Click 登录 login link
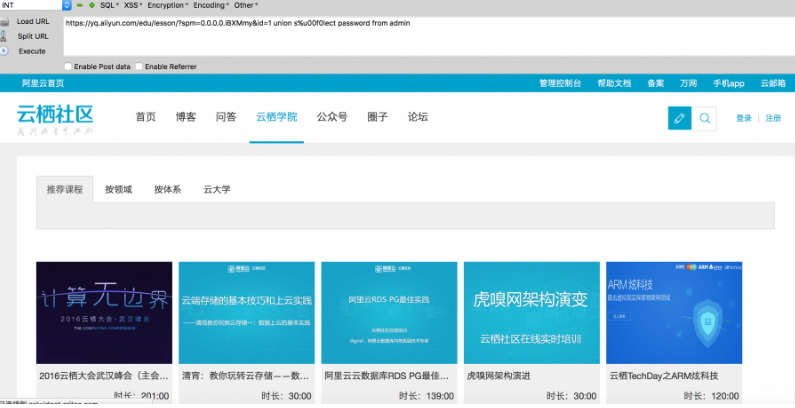This screenshot has width=795, height=408. (x=744, y=119)
